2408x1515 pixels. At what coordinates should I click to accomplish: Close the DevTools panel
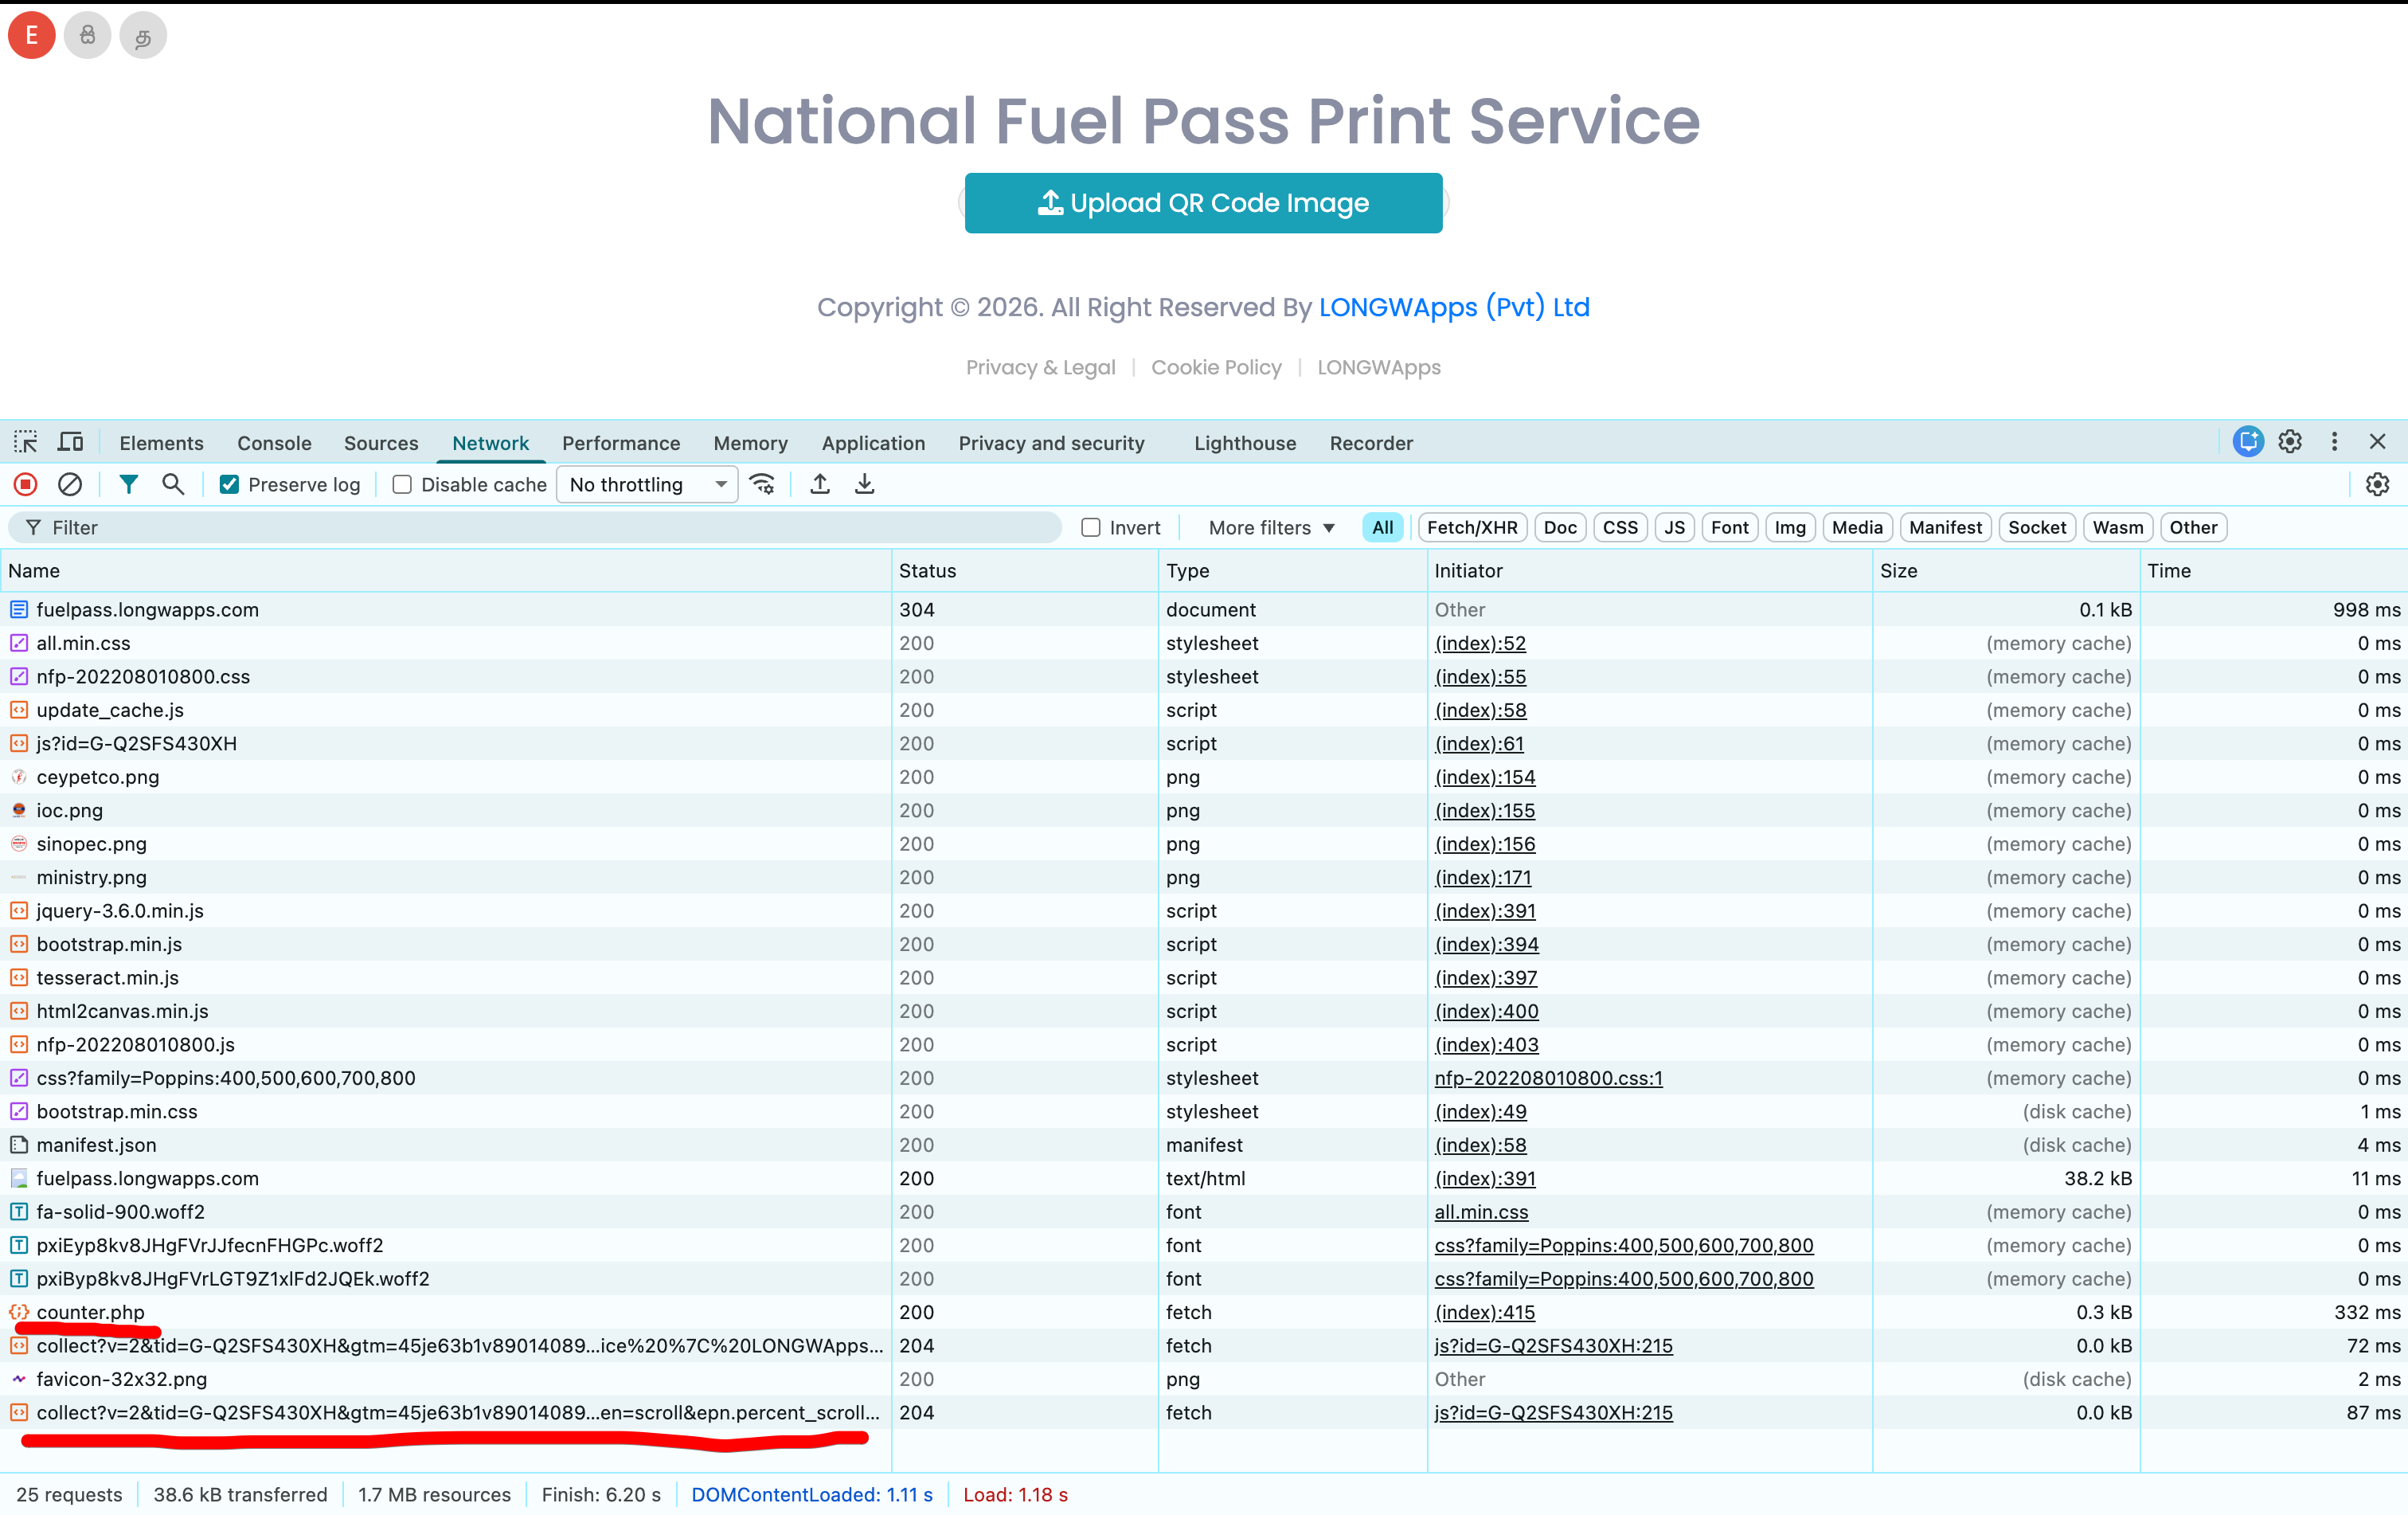2378,442
